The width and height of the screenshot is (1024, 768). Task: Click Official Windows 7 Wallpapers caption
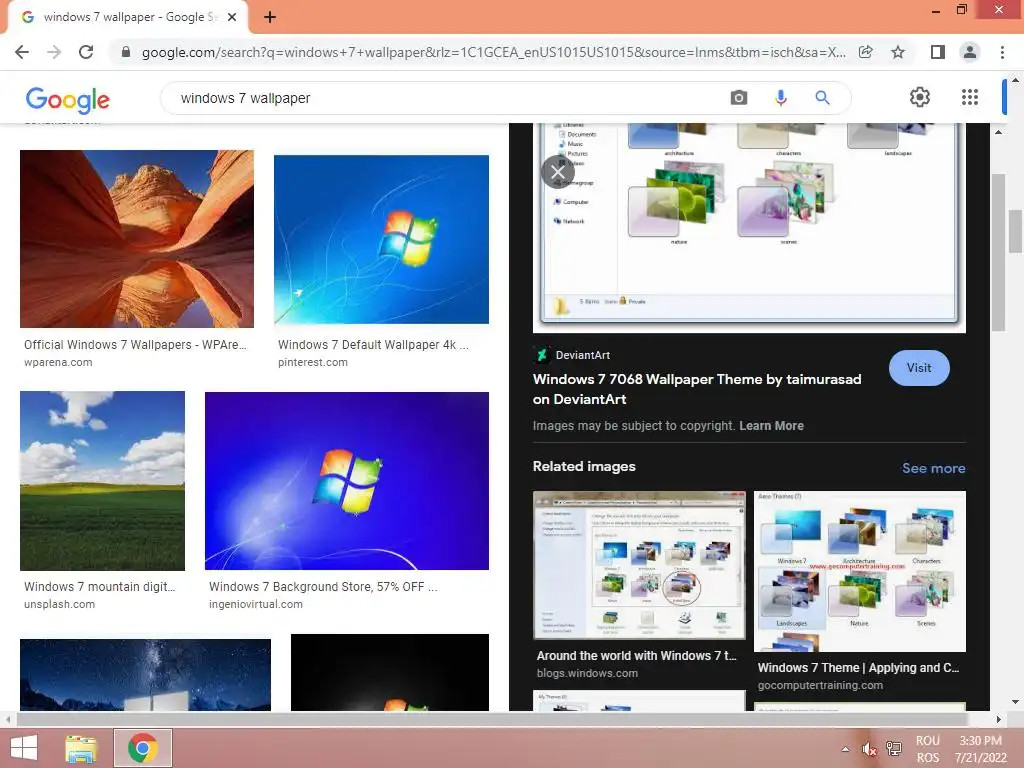(x=135, y=345)
